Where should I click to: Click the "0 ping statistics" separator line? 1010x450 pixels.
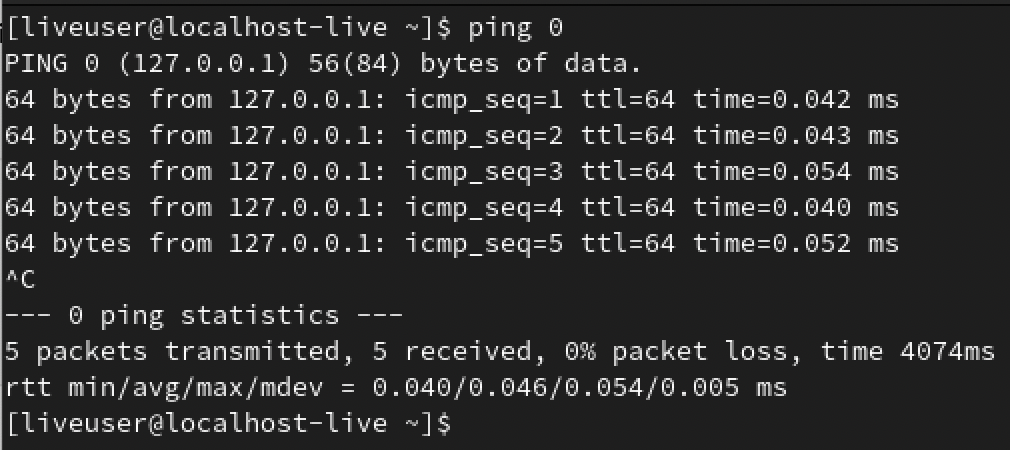click(204, 316)
